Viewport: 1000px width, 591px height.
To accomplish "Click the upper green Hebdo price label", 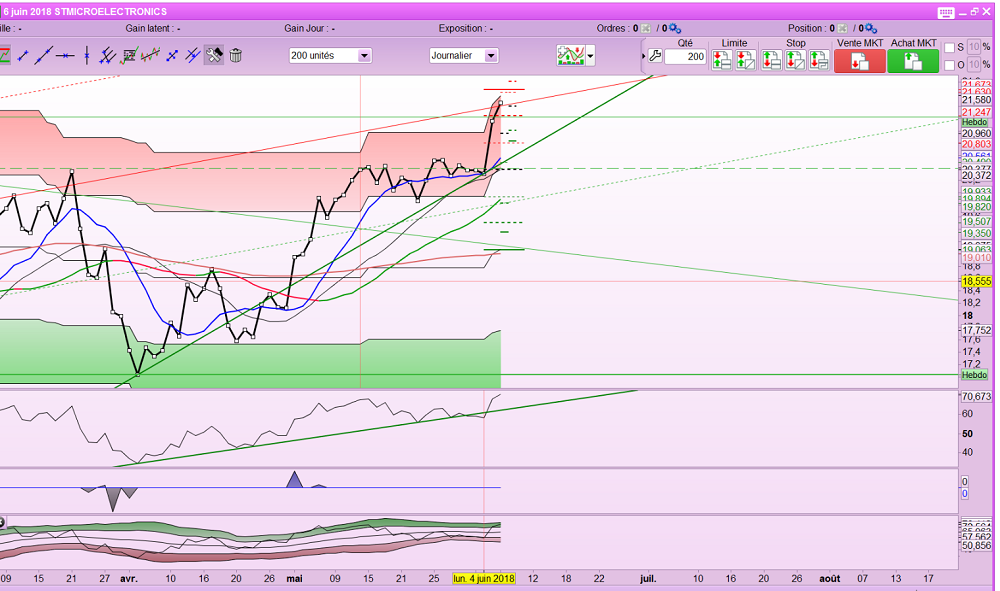I will coord(974,122).
